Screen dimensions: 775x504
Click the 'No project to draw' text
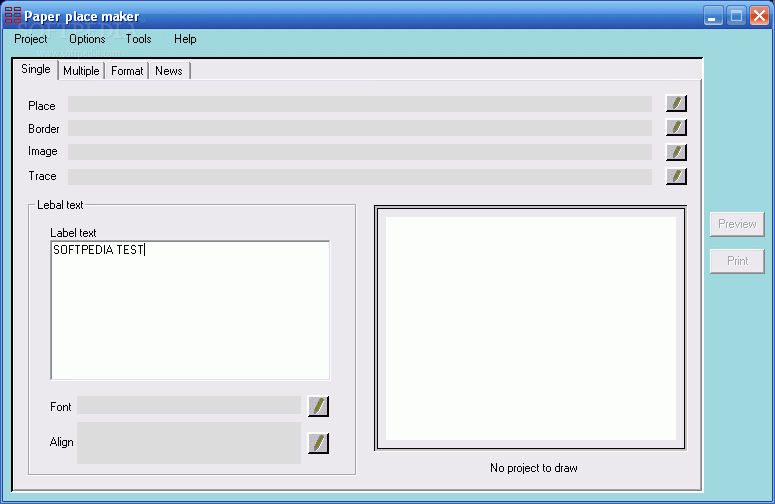(534, 468)
